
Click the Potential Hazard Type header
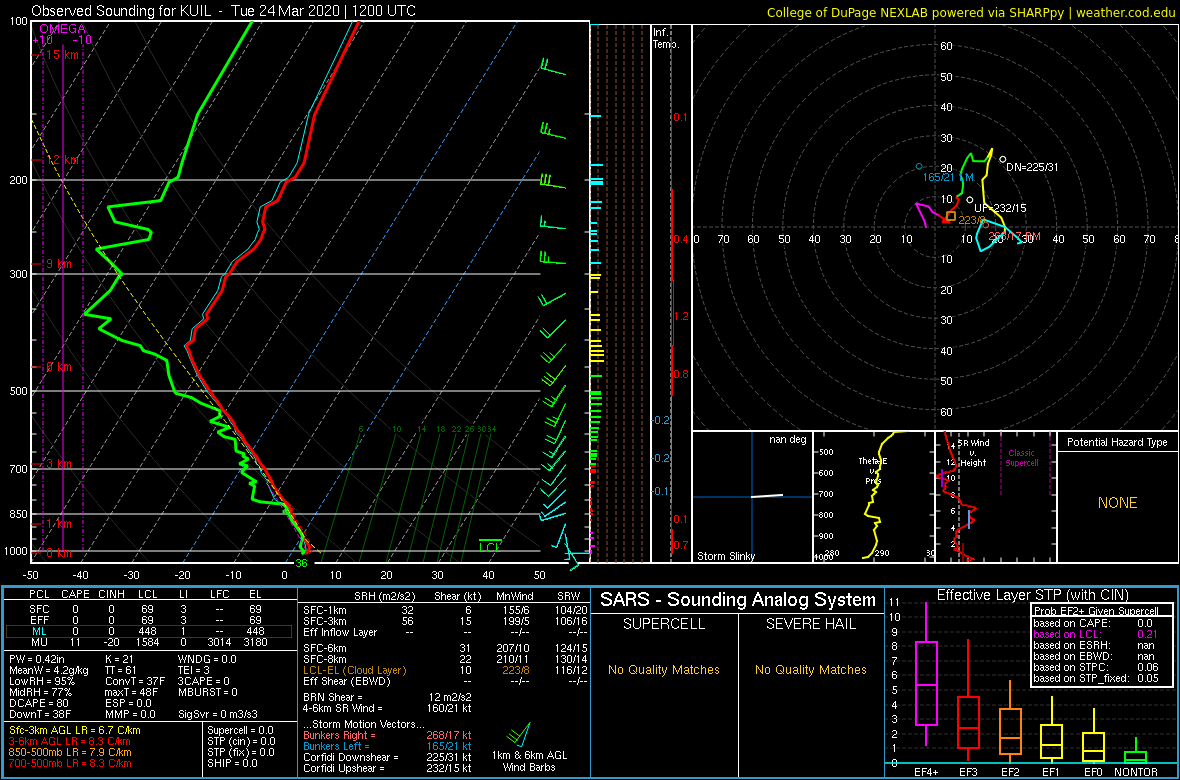coord(1118,443)
